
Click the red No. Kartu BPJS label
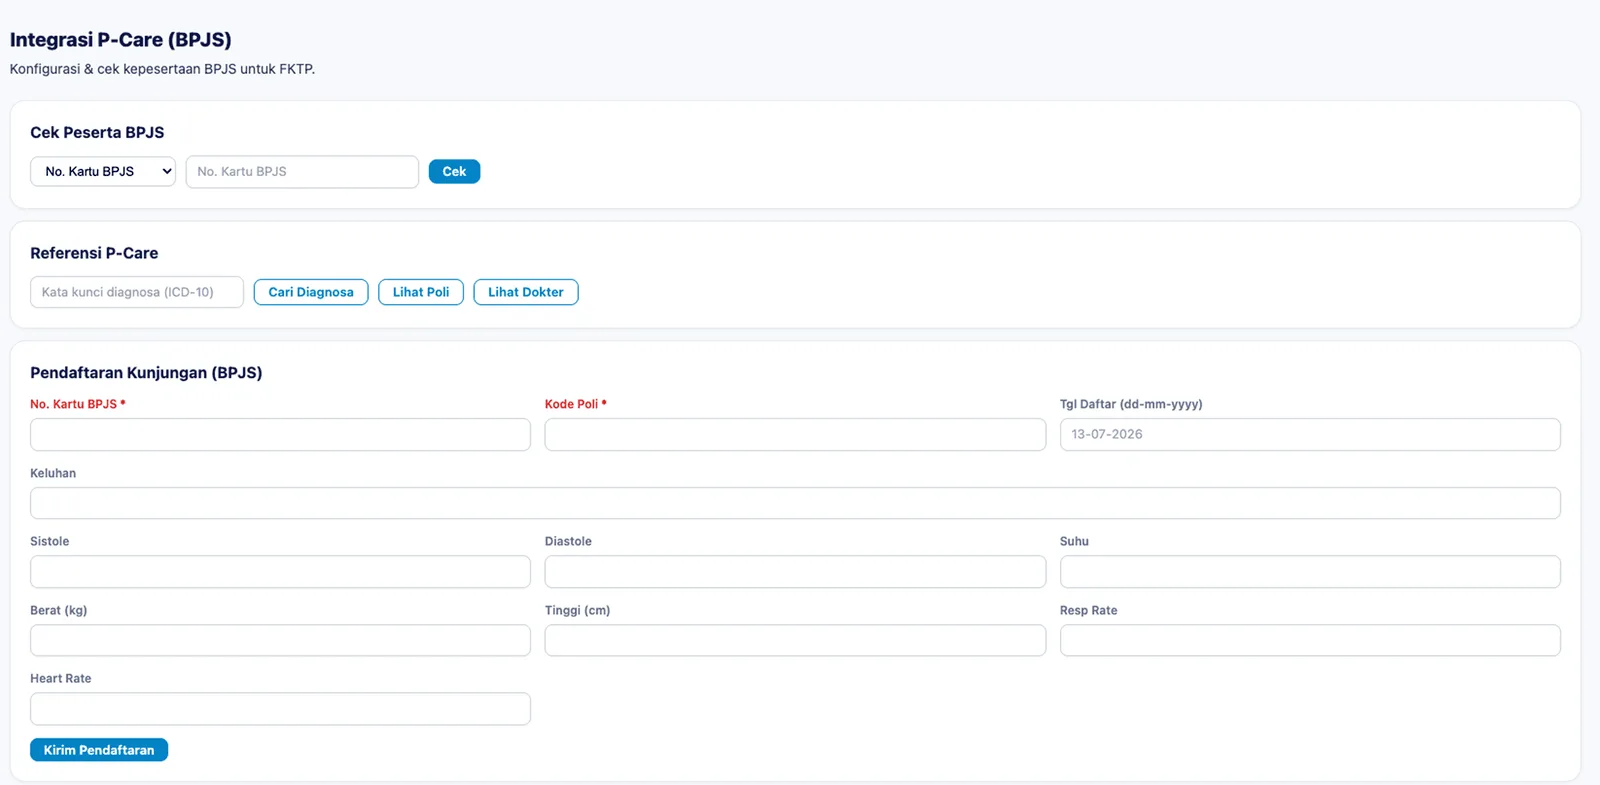coord(78,404)
